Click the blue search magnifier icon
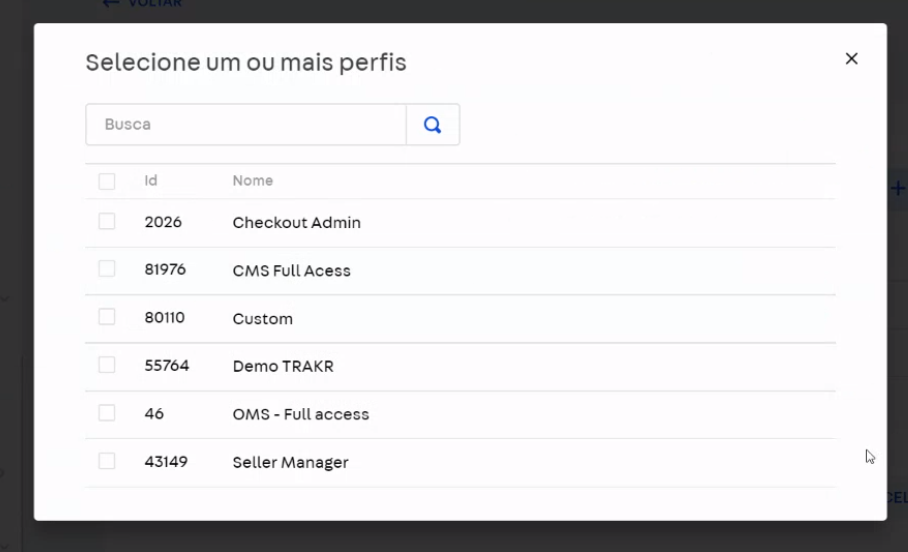This screenshot has width=908, height=552. point(432,125)
